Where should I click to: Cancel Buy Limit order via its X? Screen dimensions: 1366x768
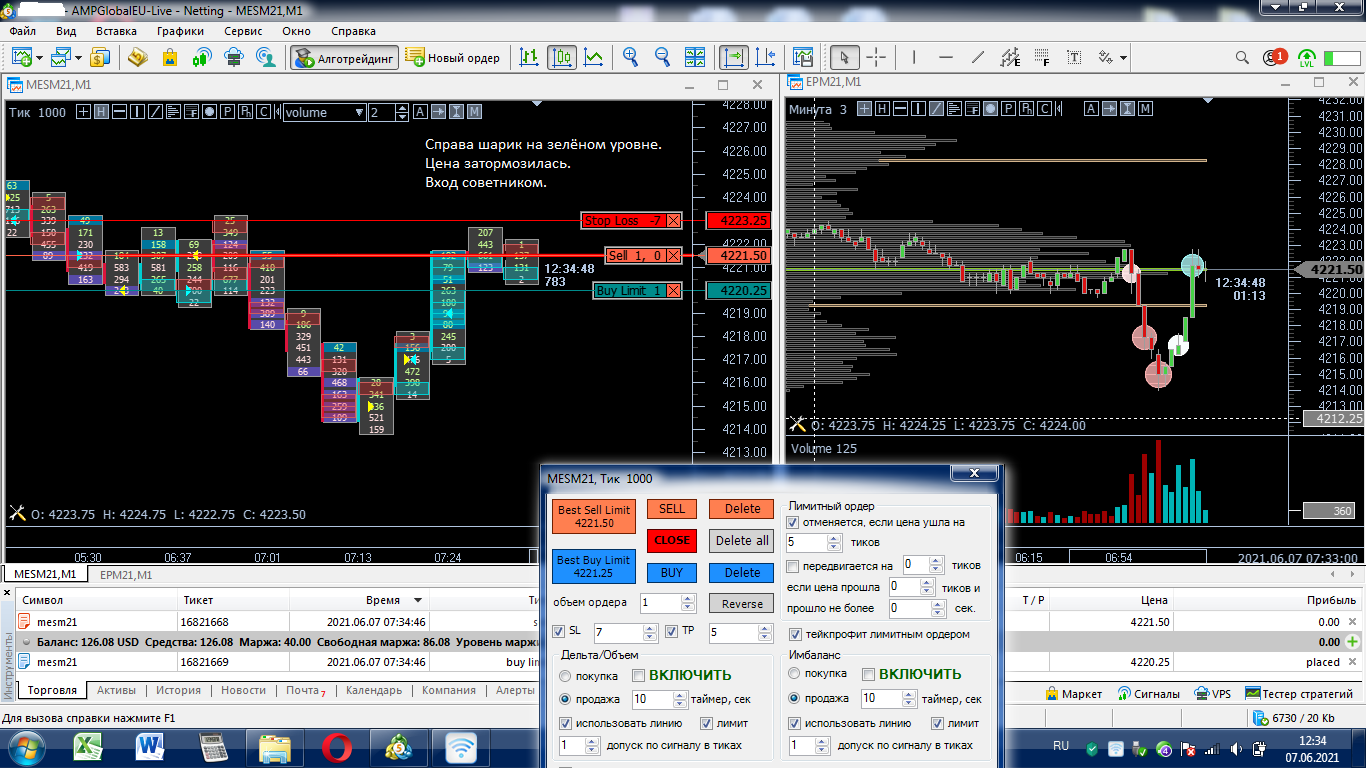click(x=674, y=290)
